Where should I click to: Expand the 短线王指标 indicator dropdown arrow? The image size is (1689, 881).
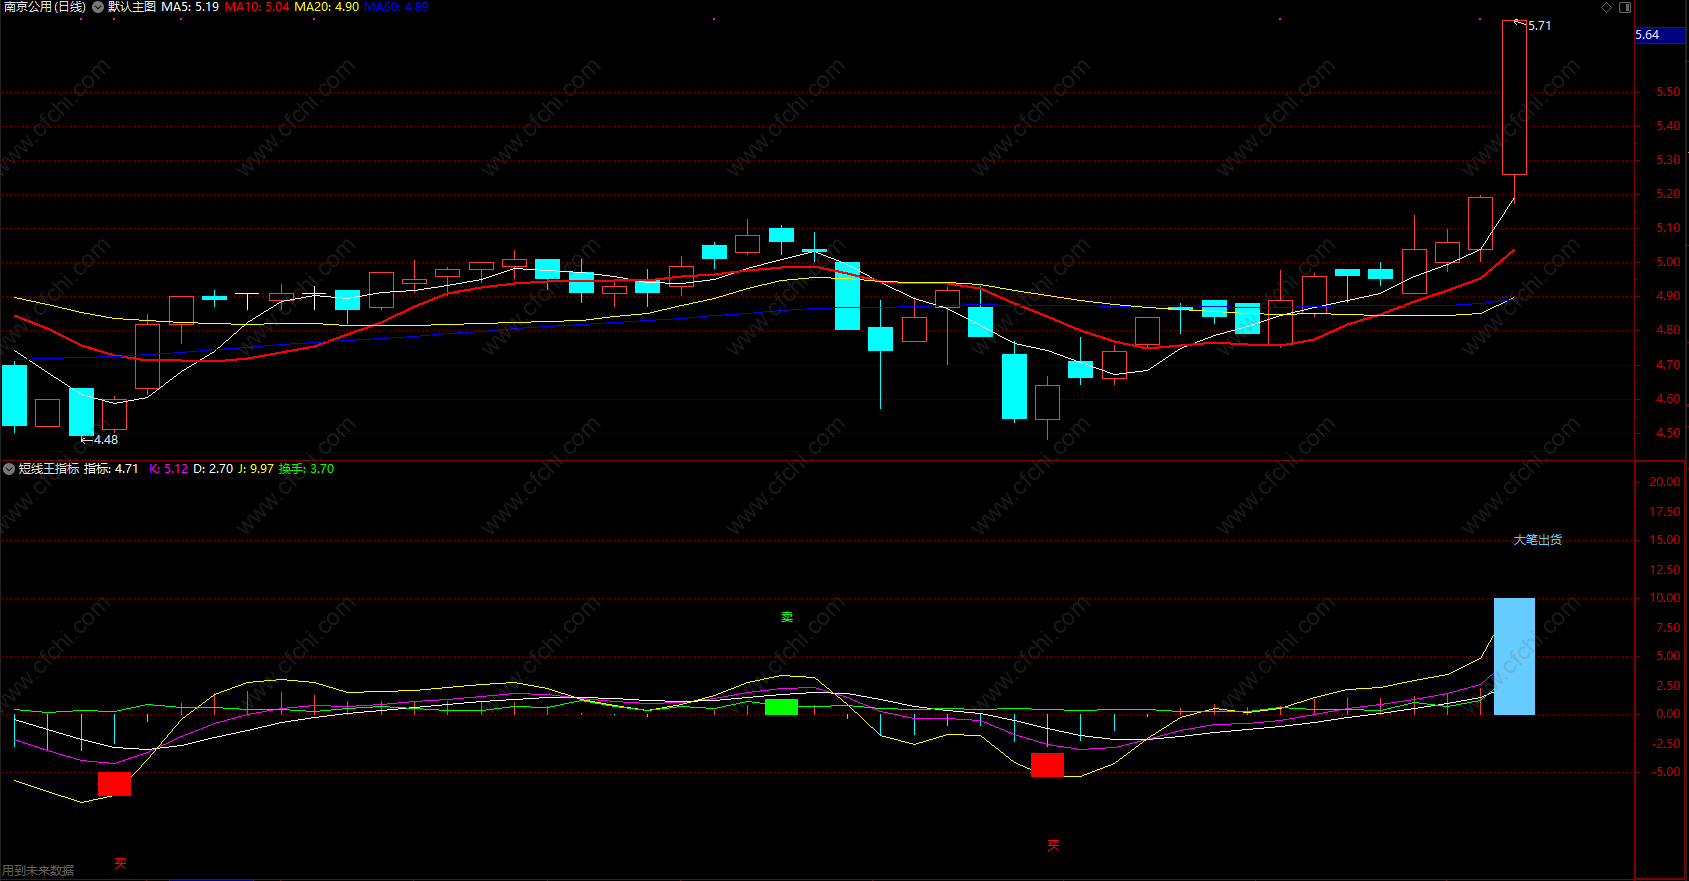tap(9, 469)
